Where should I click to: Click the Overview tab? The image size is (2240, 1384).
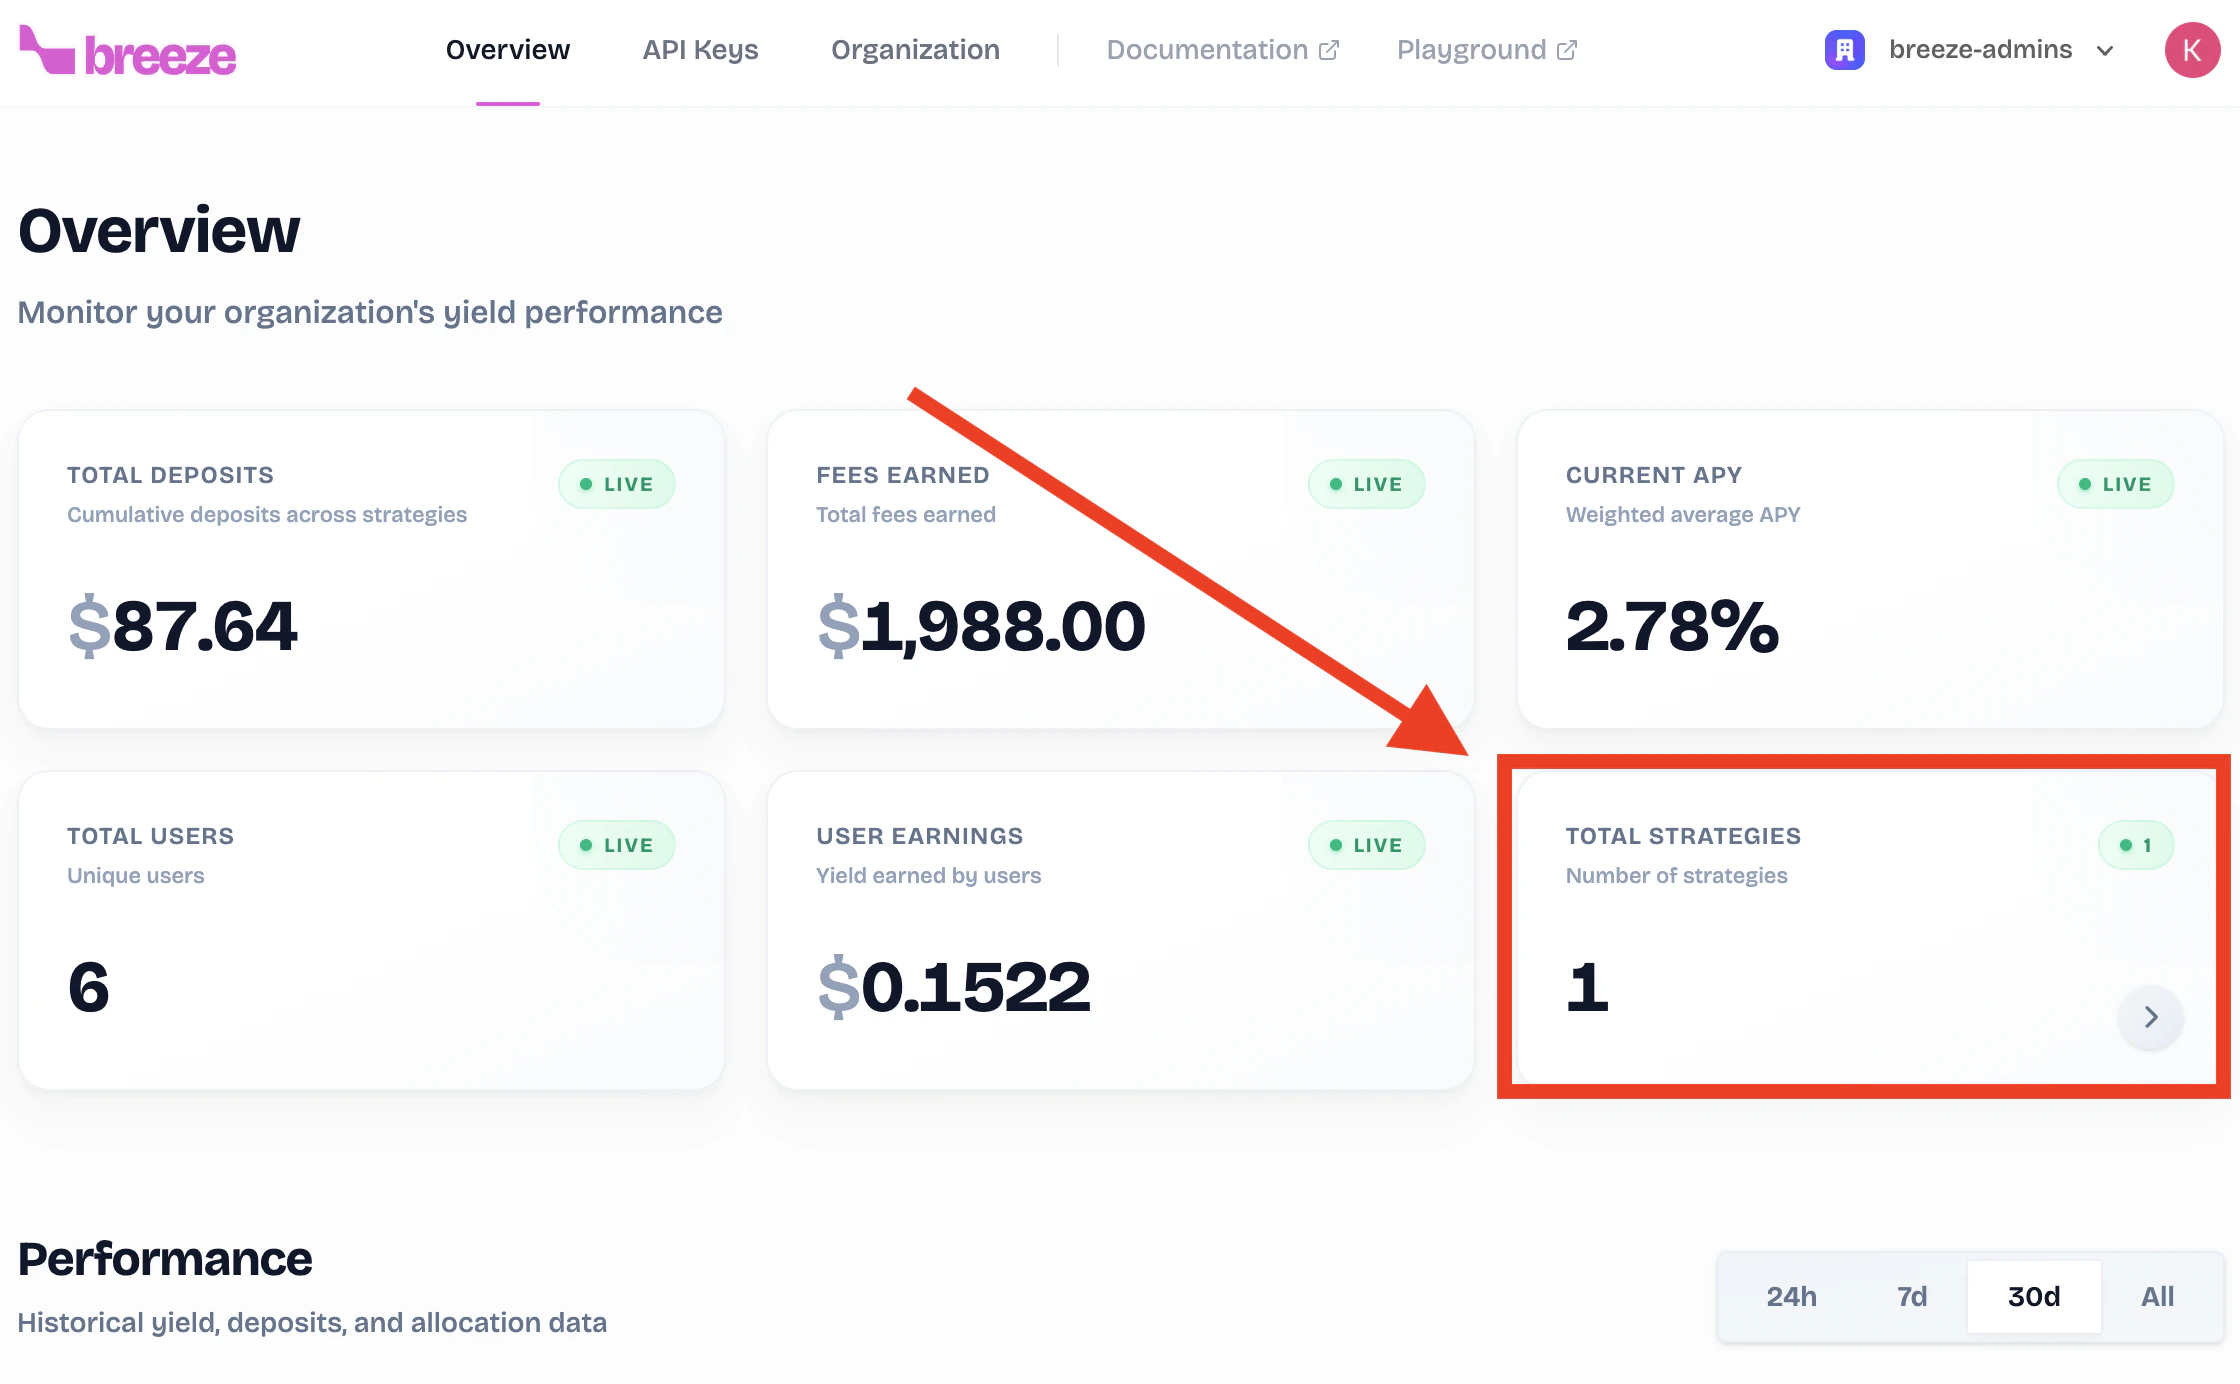(x=507, y=50)
